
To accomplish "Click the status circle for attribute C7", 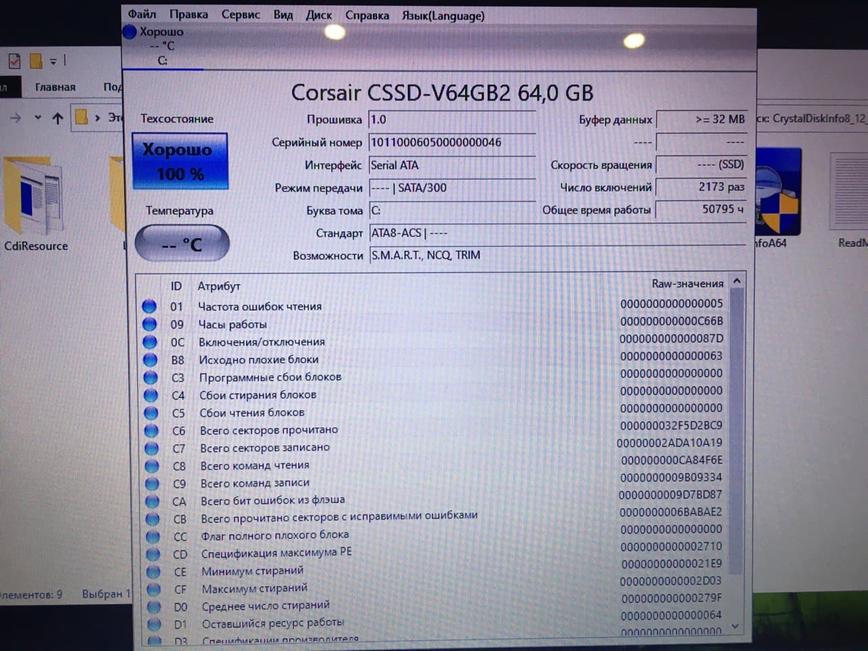I will pyautogui.click(x=151, y=448).
